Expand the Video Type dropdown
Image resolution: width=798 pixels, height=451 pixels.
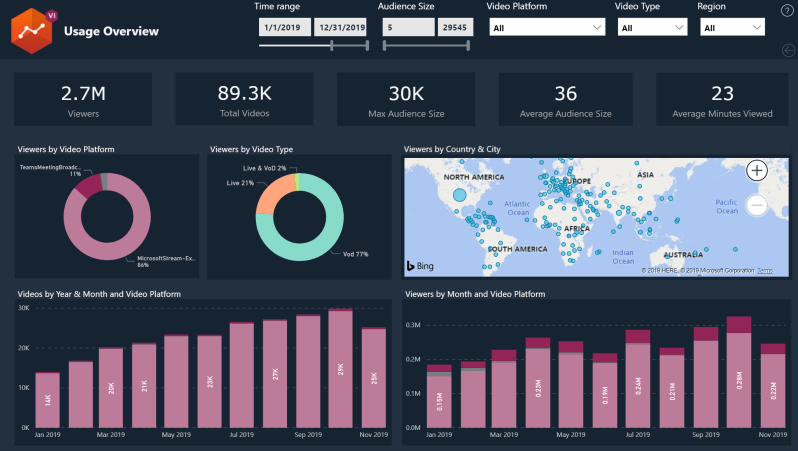click(x=650, y=28)
